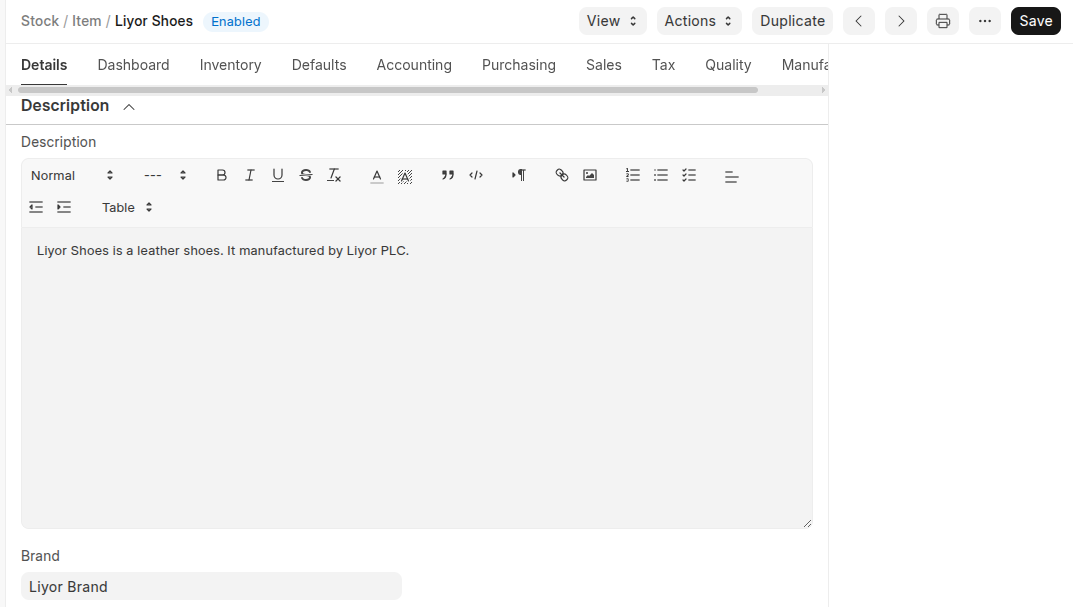The width and height of the screenshot is (1073, 607).
Task: Open the Accounting tab
Action: tap(414, 65)
